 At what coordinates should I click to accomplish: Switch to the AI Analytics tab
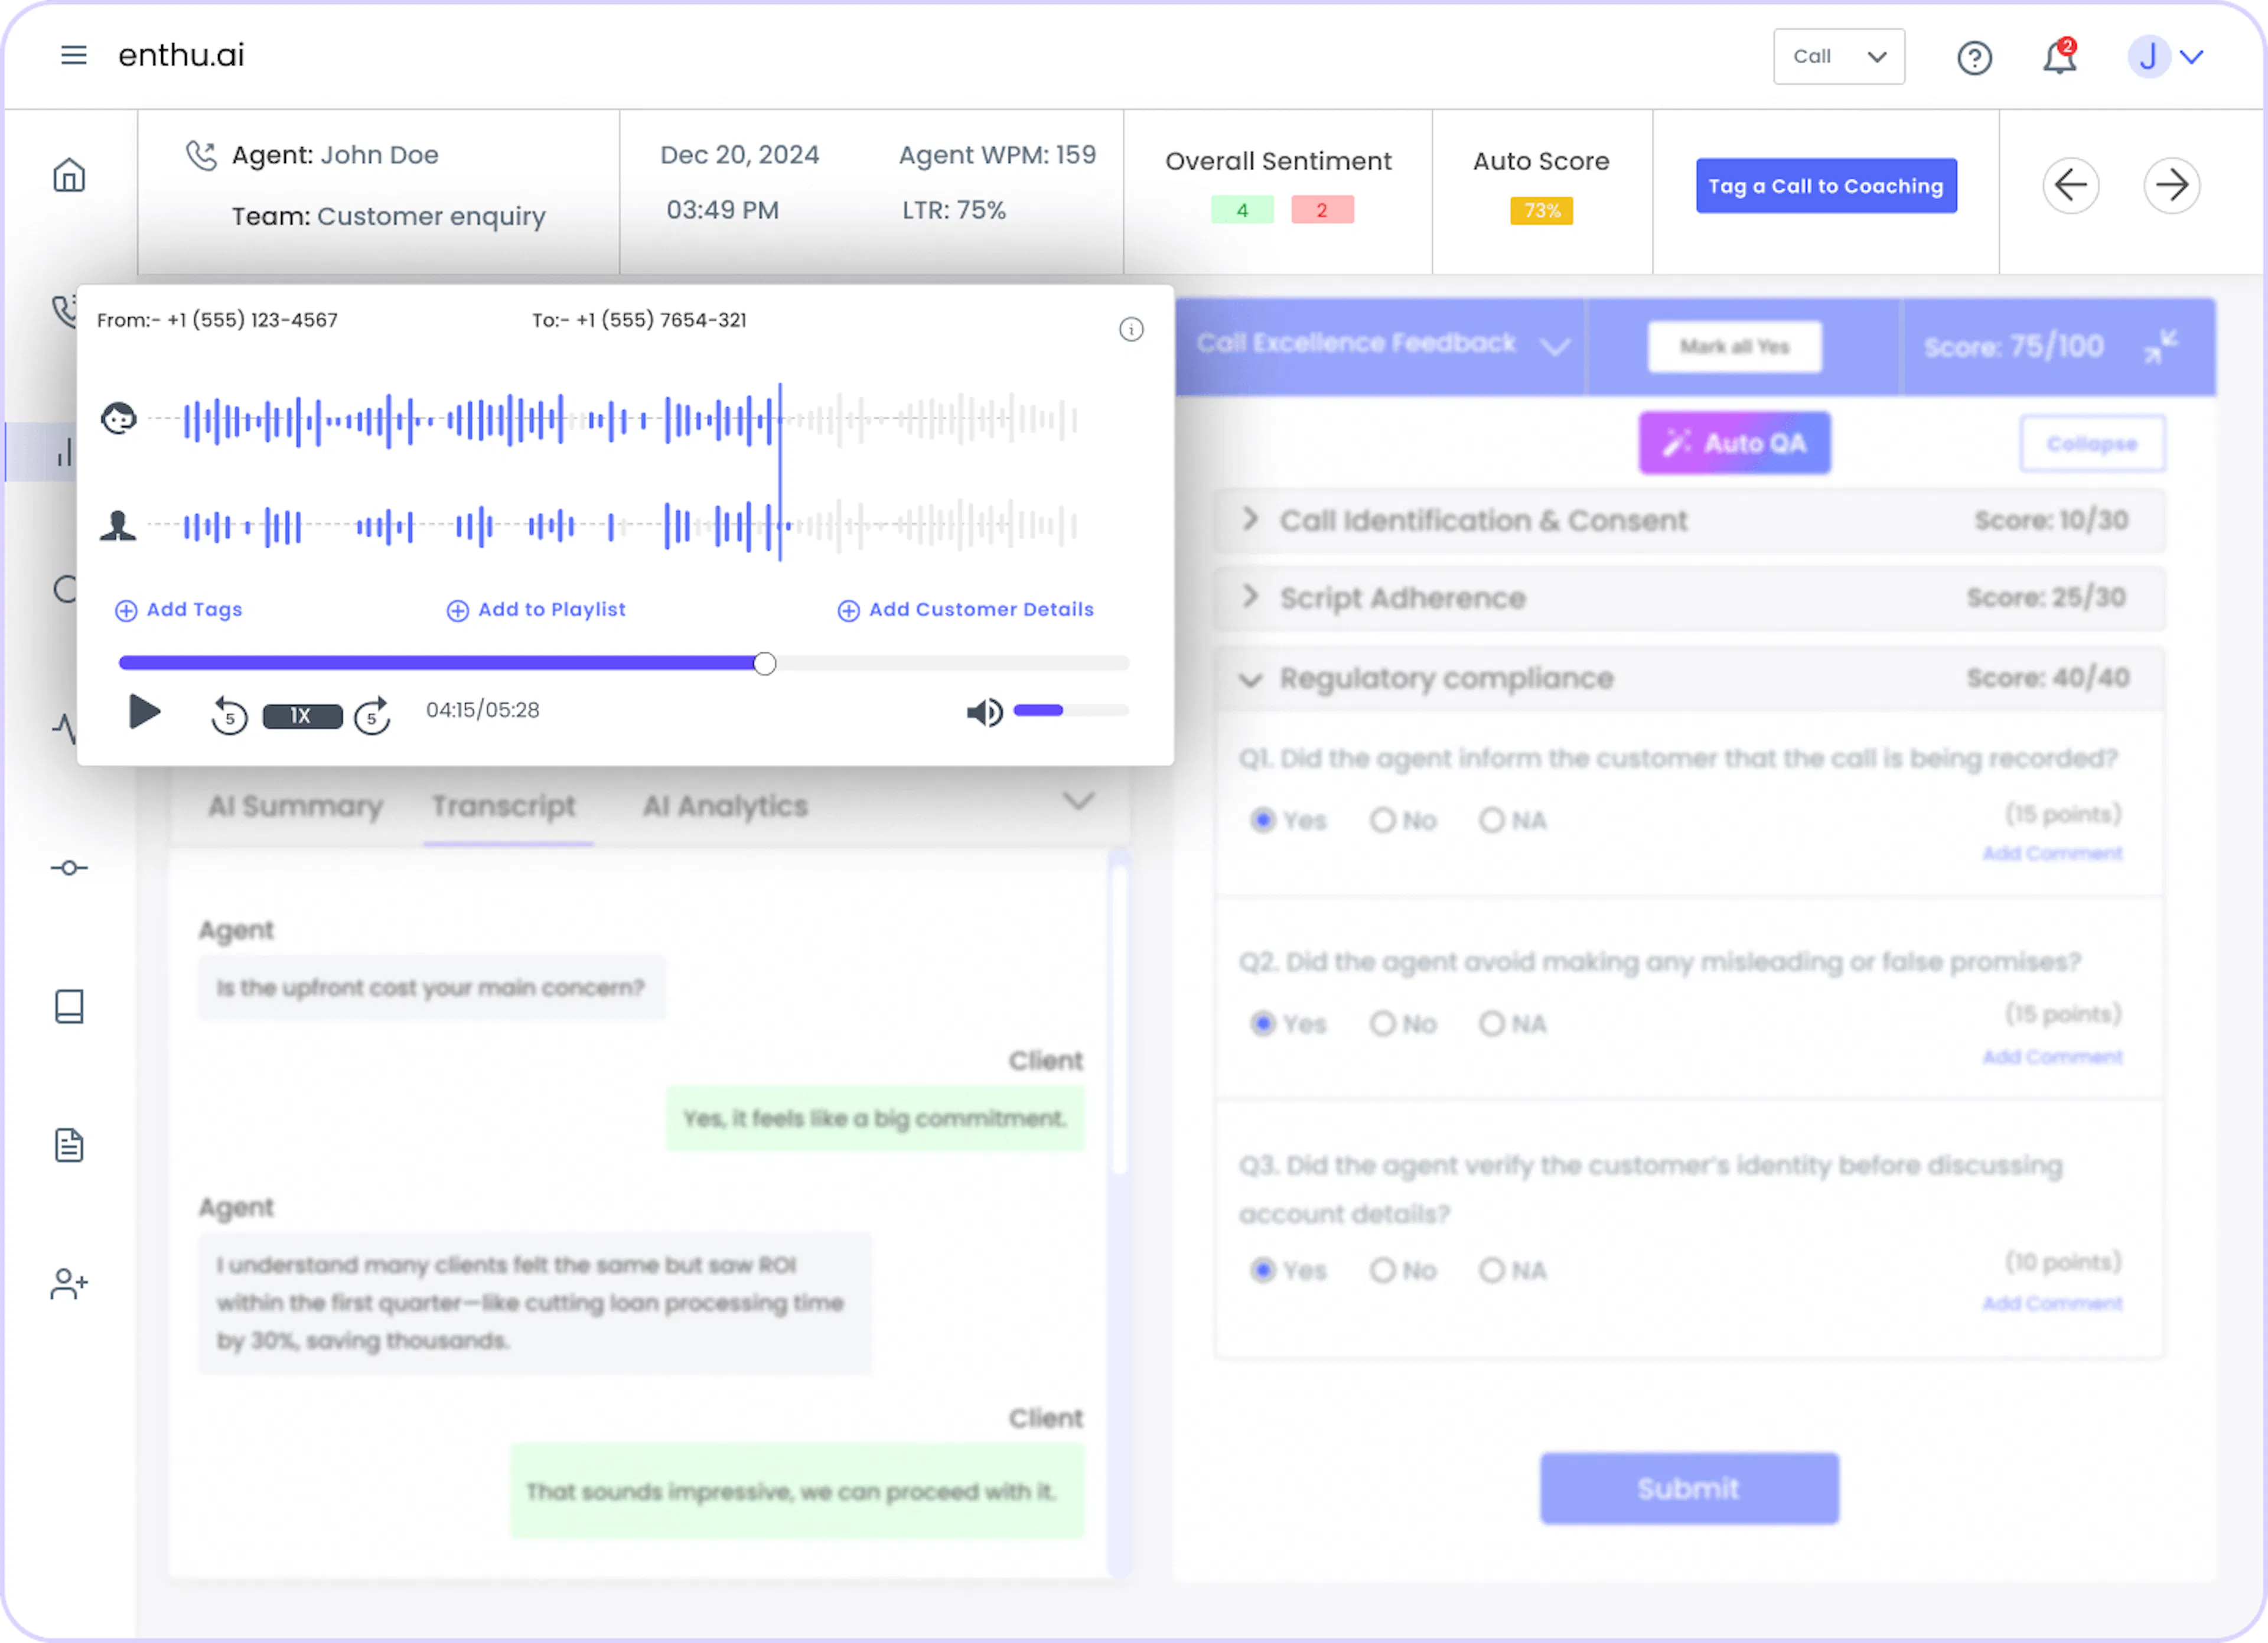point(725,806)
